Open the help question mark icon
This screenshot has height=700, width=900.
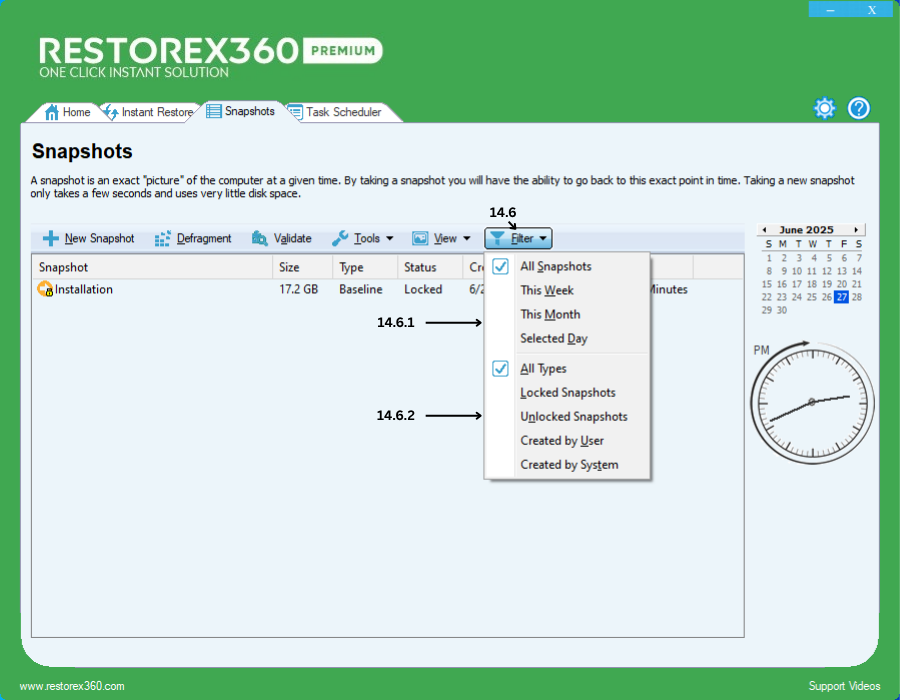(859, 108)
